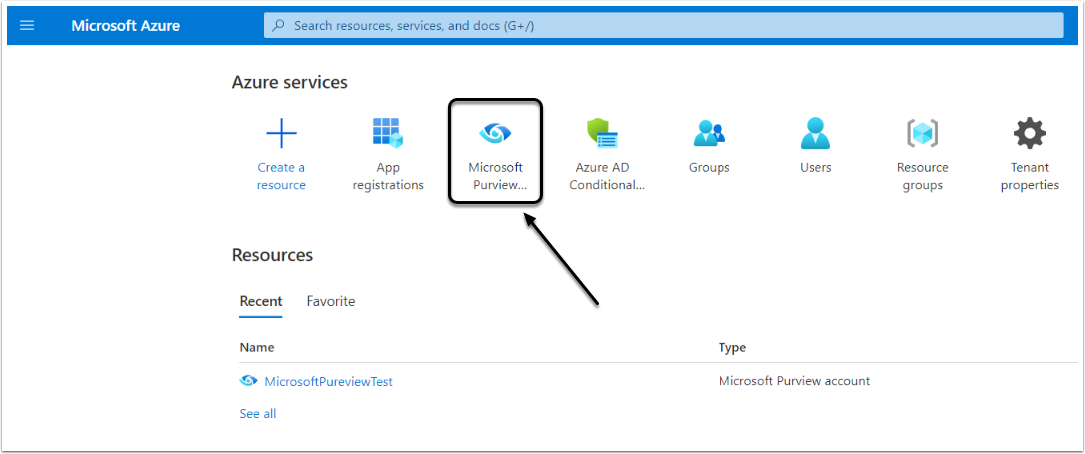
Task: Switch to the Recent tab
Action: [261, 301]
